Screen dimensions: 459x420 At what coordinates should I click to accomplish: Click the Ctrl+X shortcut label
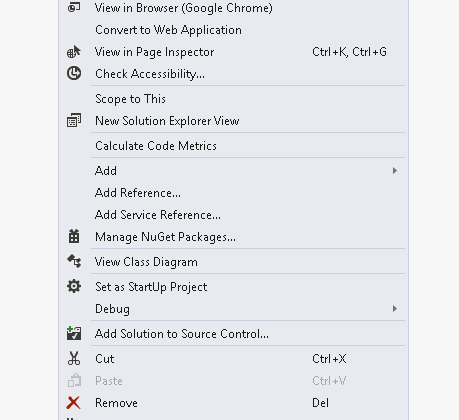tap(329, 359)
